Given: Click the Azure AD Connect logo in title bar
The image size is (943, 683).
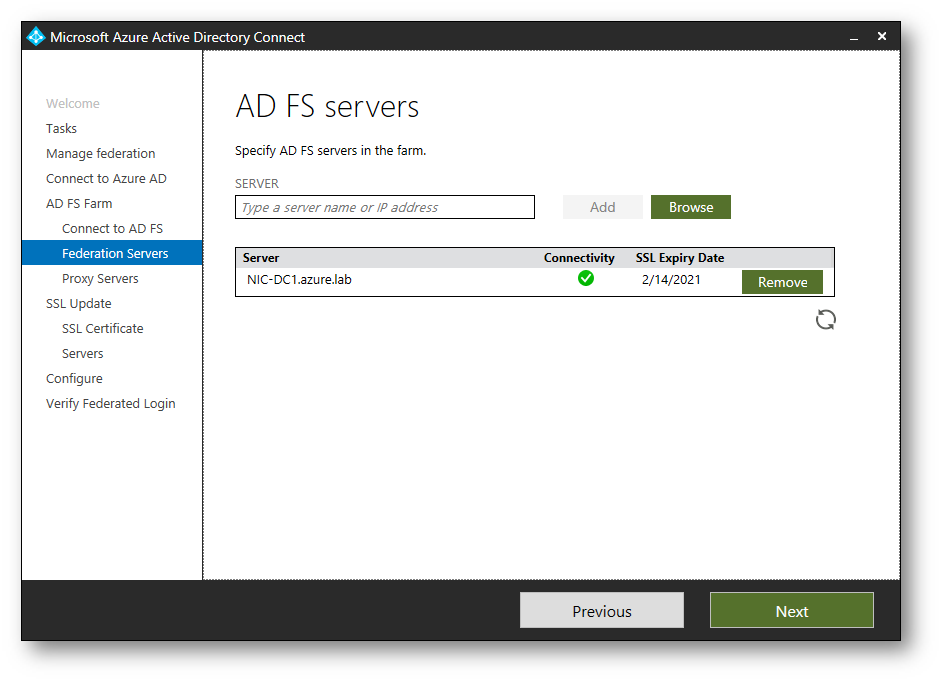Looking at the screenshot, I should (36, 37).
